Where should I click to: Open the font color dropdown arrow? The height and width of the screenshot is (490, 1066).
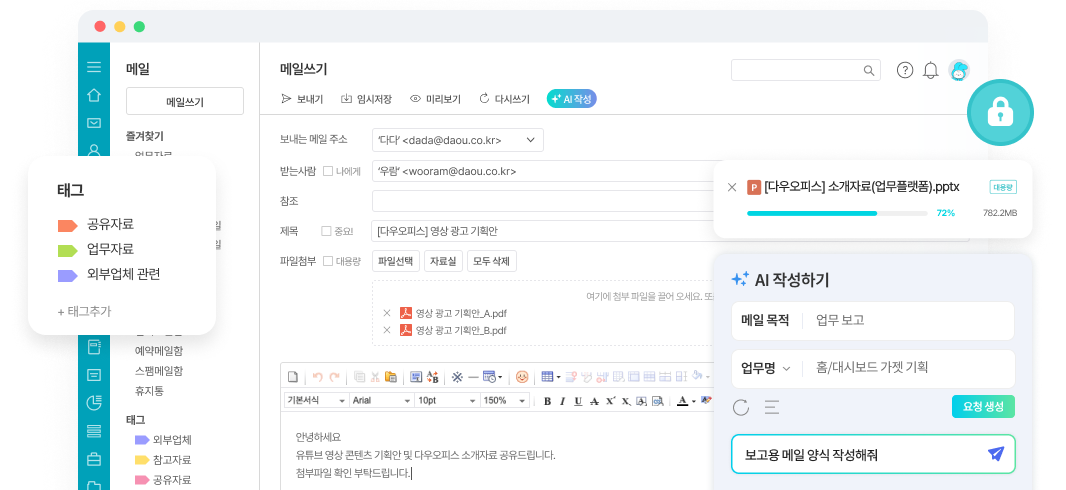pos(693,401)
